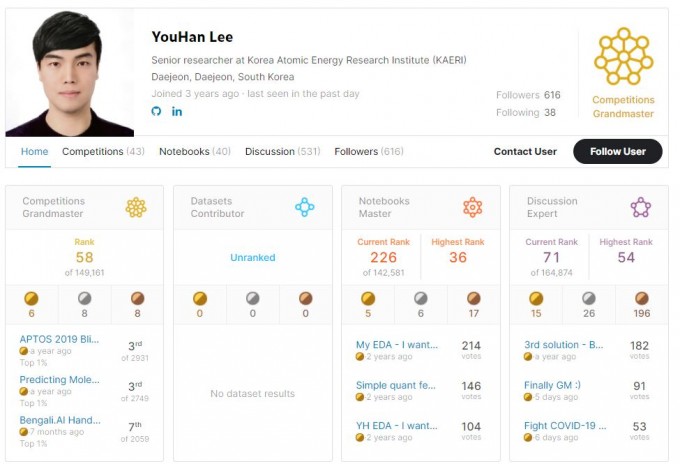Click the Competitions Grandmaster tier badge
Viewport: 680px width, 464px height.
pyautogui.click(x=623, y=58)
